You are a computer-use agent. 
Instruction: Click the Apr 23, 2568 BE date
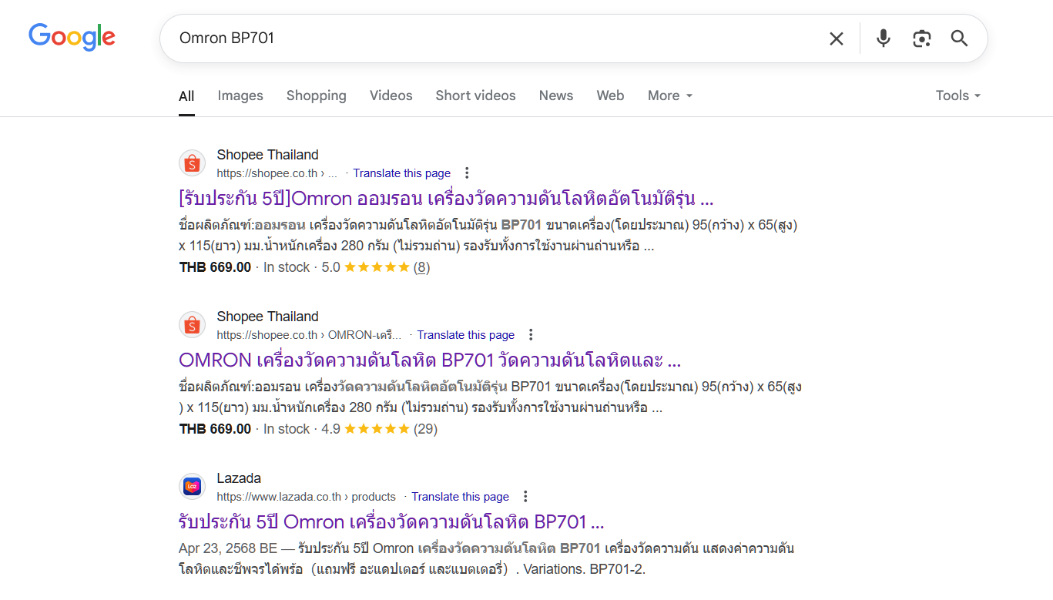click(228, 548)
